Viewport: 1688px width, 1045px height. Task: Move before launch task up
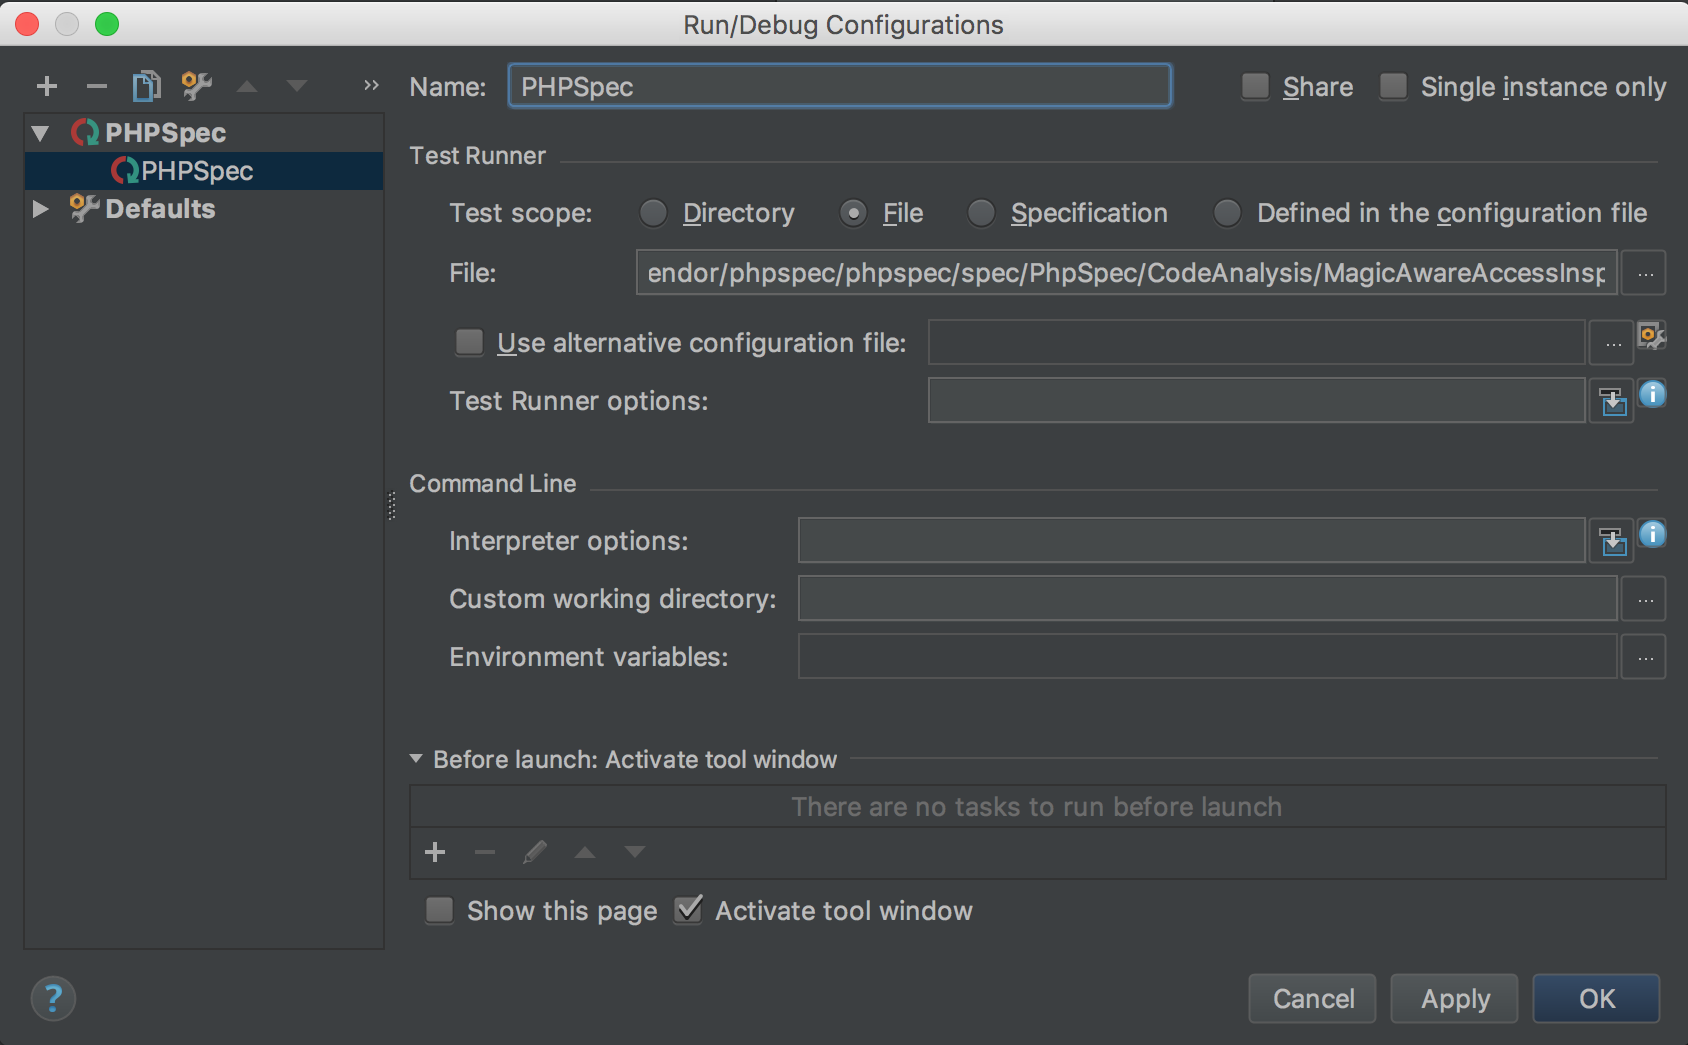click(585, 852)
